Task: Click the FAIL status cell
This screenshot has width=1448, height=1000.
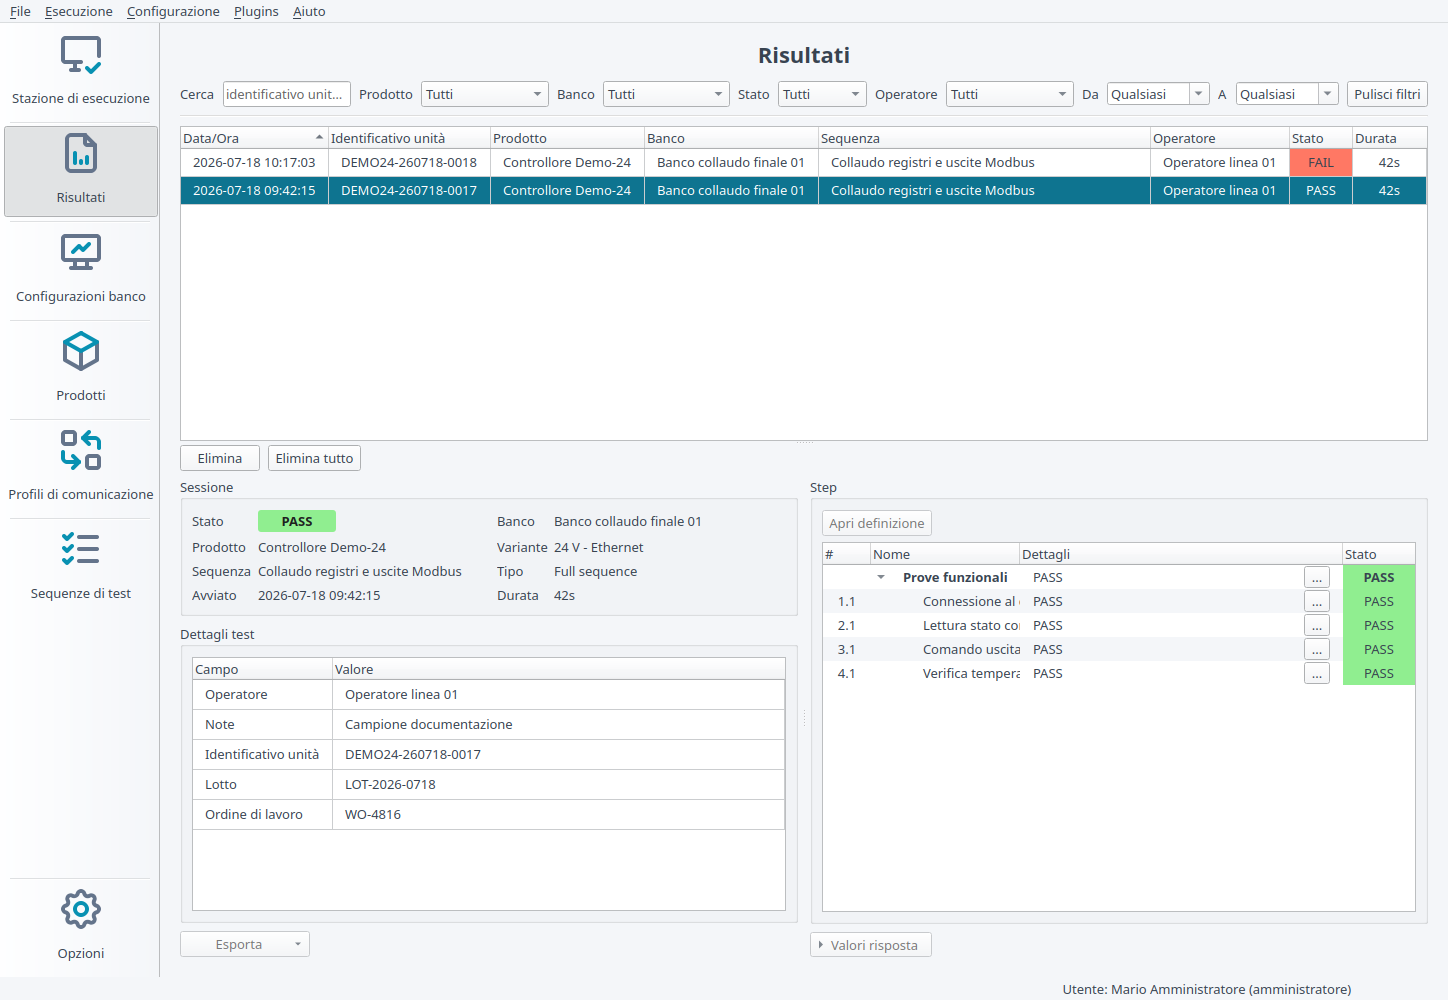Action: tap(1321, 162)
